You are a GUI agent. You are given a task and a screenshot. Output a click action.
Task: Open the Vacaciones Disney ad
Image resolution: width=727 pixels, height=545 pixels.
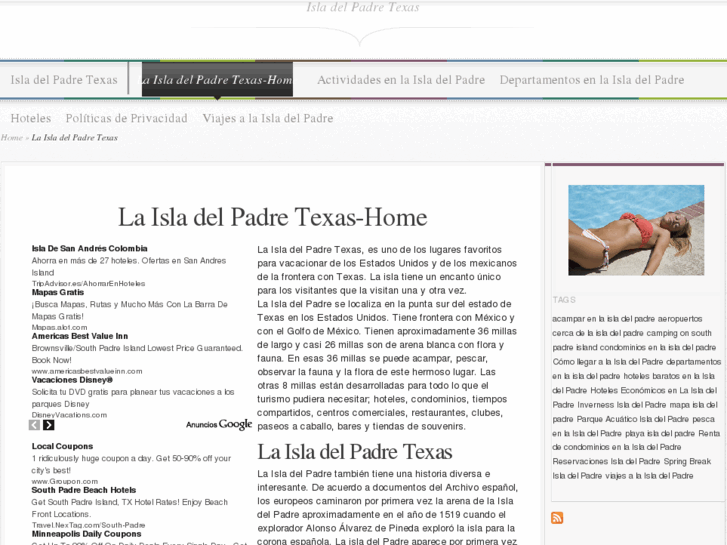click(x=72, y=380)
